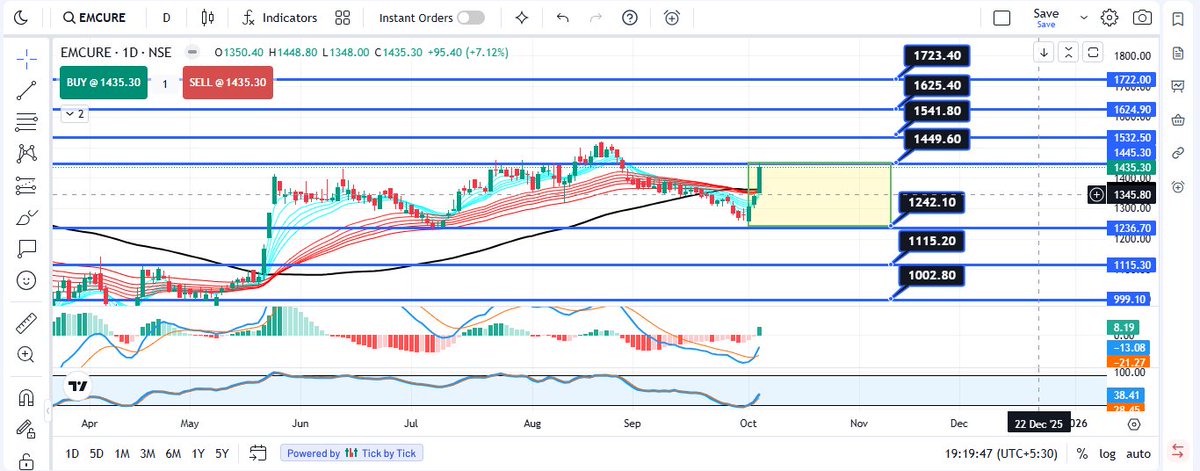Click the plus button beside the 1345.80 price
The width and height of the screenshot is (1200, 471).
1097,193
